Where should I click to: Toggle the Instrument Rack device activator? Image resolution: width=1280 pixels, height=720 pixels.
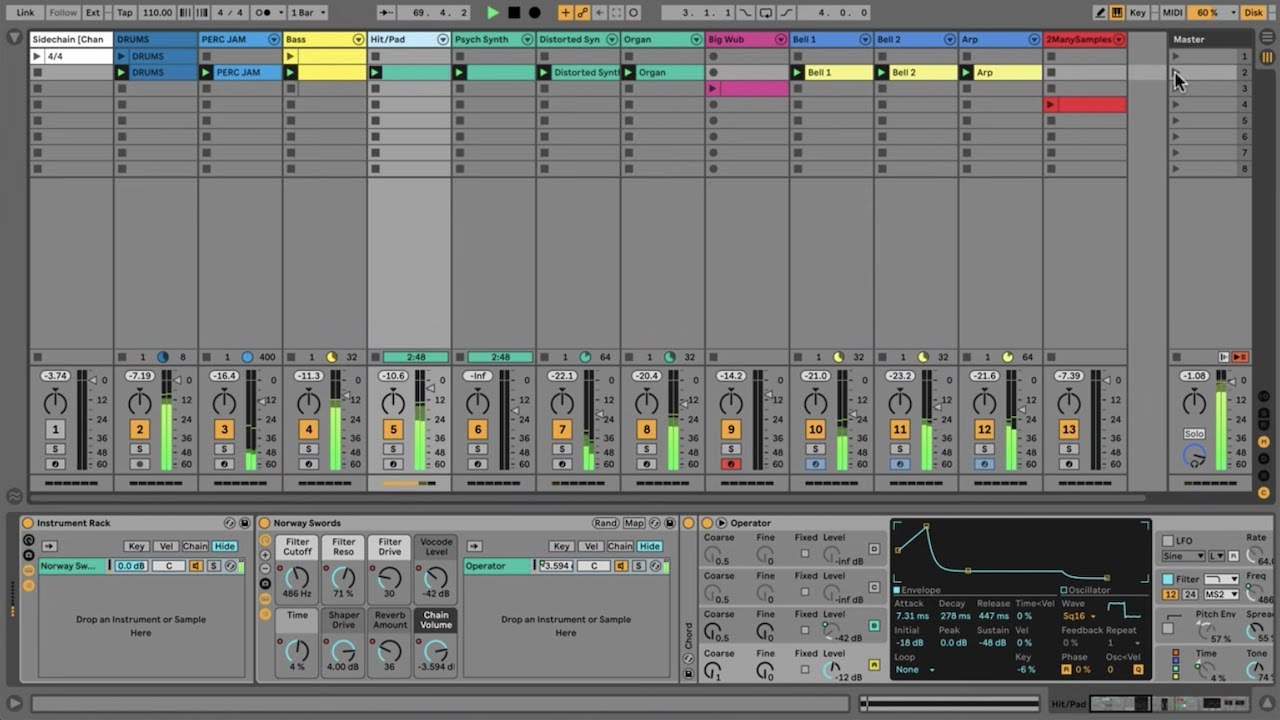tap(28, 523)
